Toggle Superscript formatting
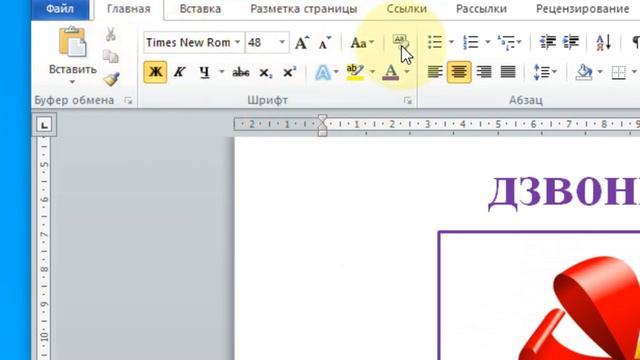This screenshot has height=360, width=640. coord(290,72)
